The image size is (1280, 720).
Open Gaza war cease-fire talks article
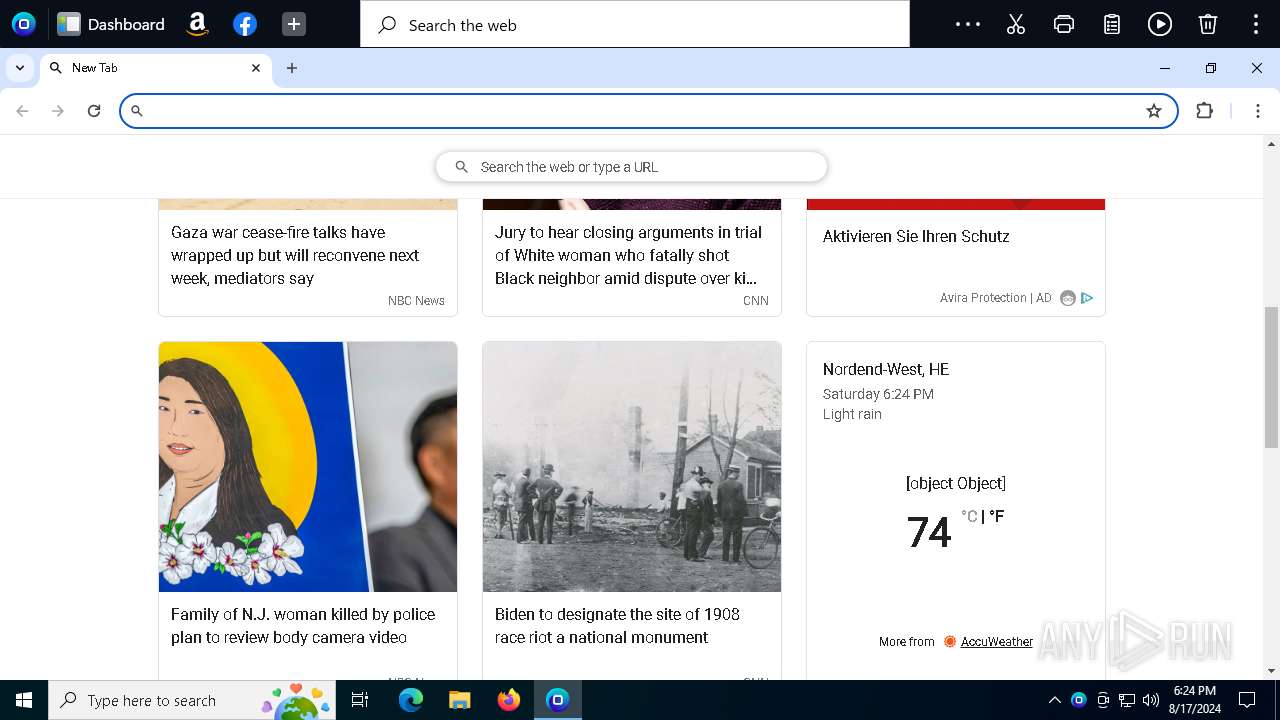(x=294, y=255)
